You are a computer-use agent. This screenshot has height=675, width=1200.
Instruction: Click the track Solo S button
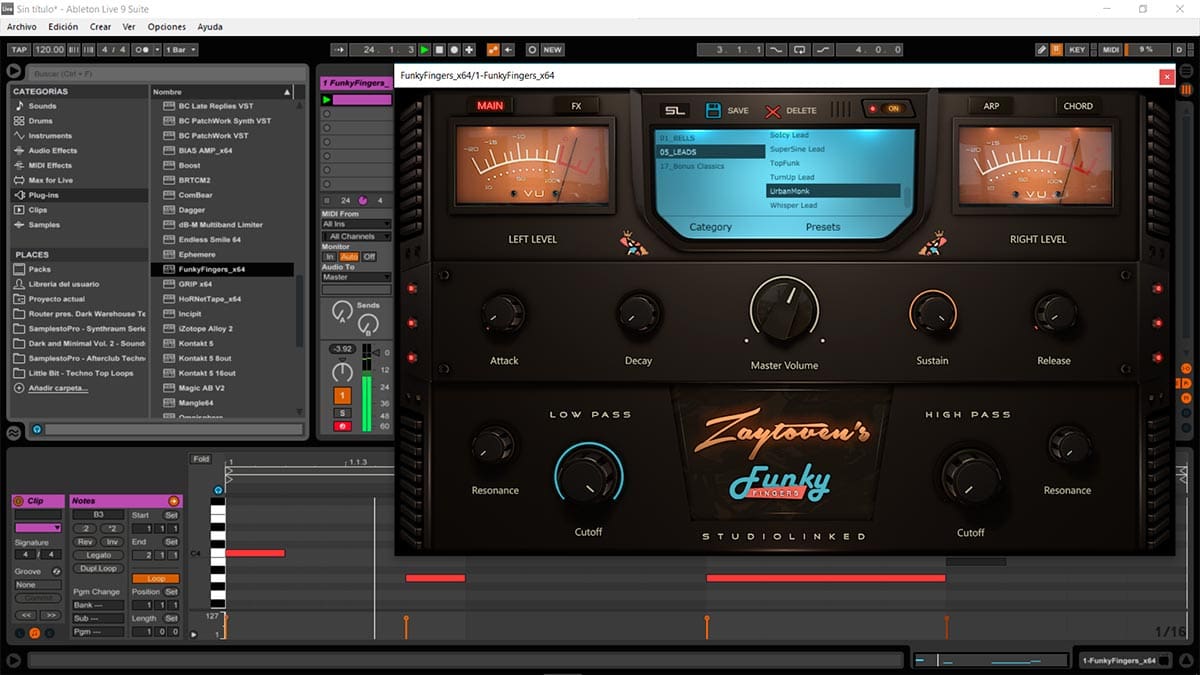[342, 412]
